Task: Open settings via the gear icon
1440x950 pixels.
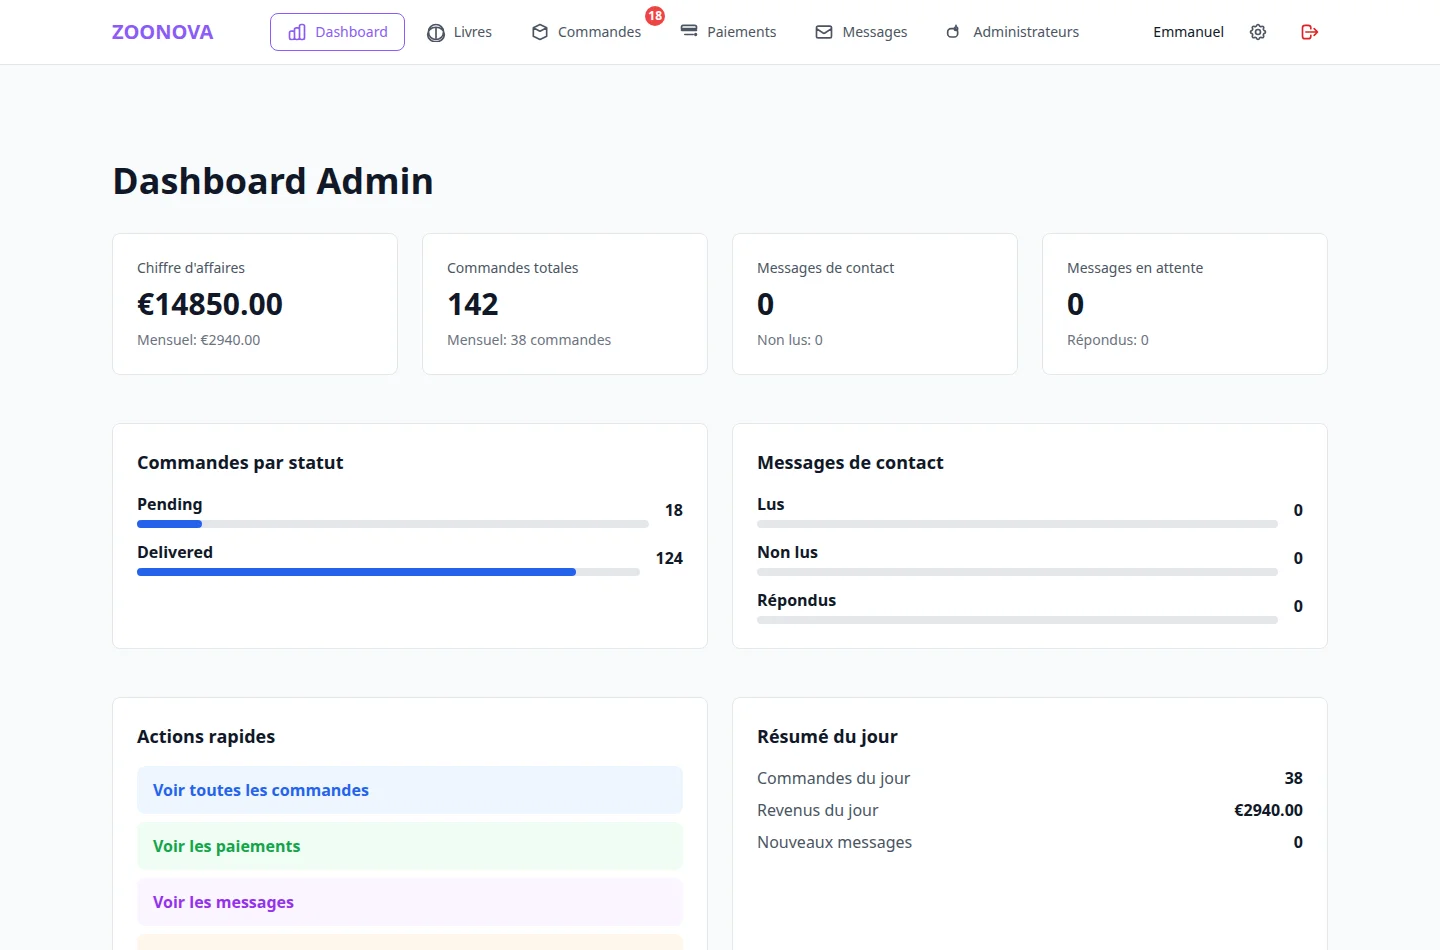Action: point(1258,32)
